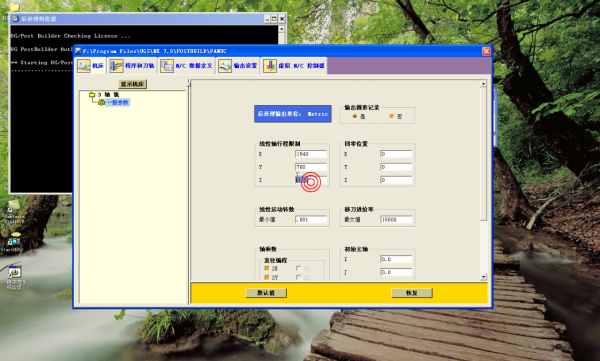Close the Post Builder FANUC window
This screenshot has width=600, height=361.
pyautogui.click(x=486, y=51)
